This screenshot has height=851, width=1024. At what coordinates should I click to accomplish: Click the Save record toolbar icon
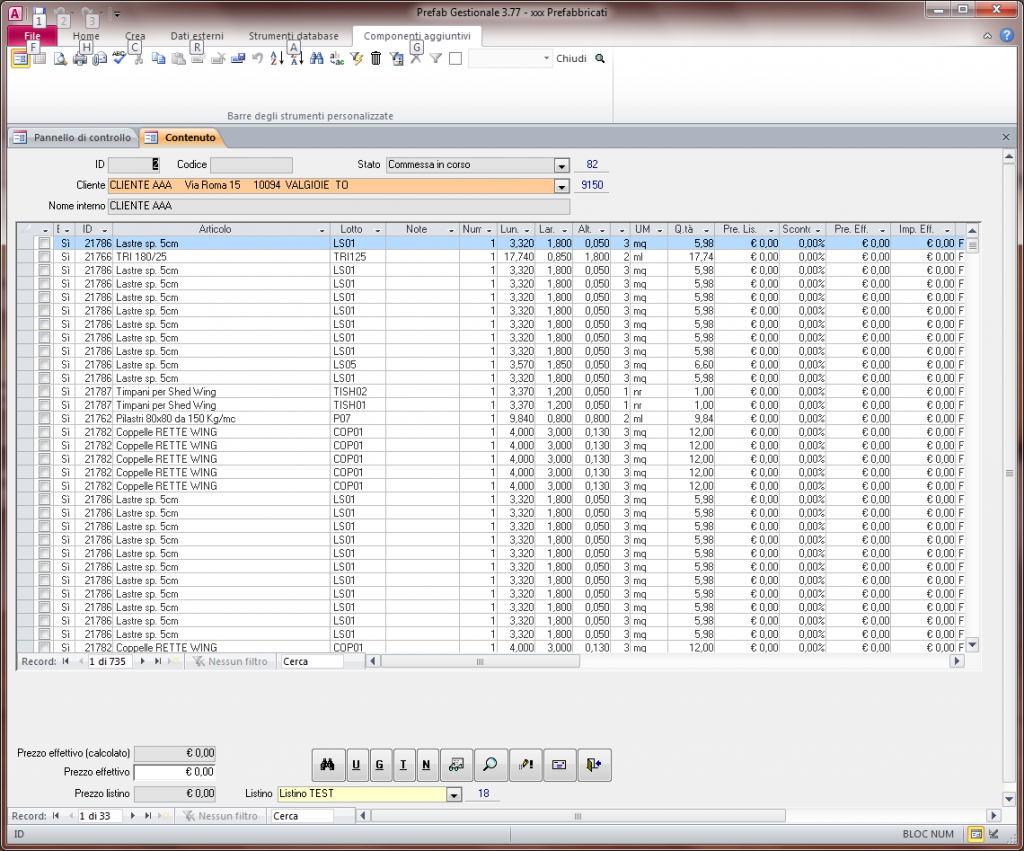point(238,59)
